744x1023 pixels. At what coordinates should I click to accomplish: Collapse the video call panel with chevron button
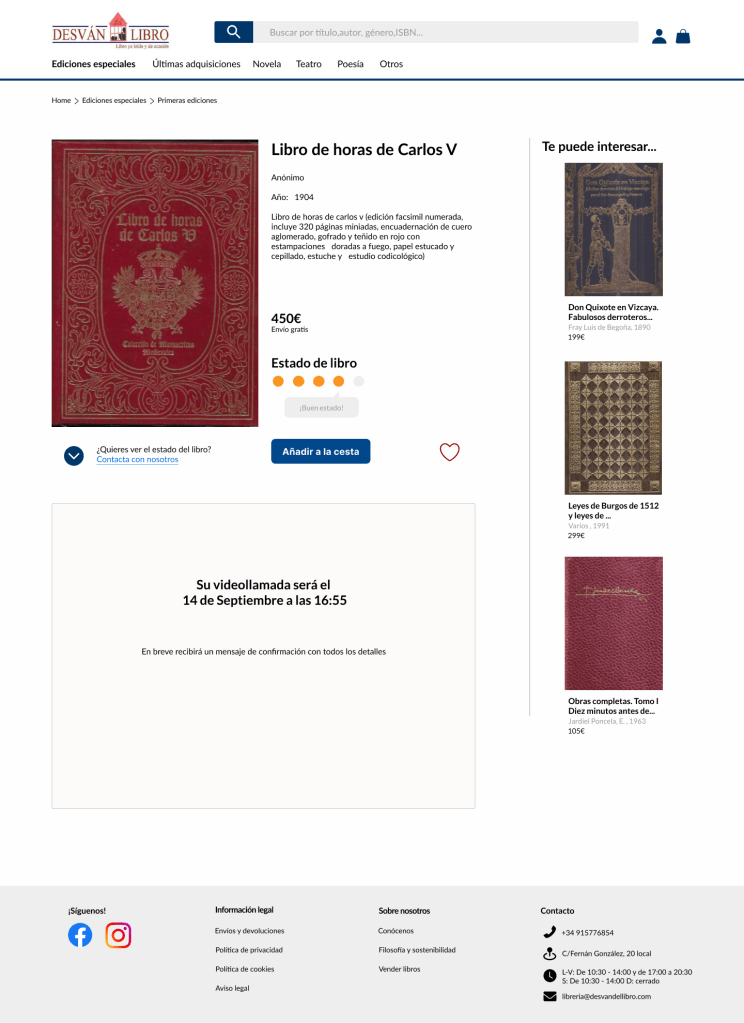(74, 455)
